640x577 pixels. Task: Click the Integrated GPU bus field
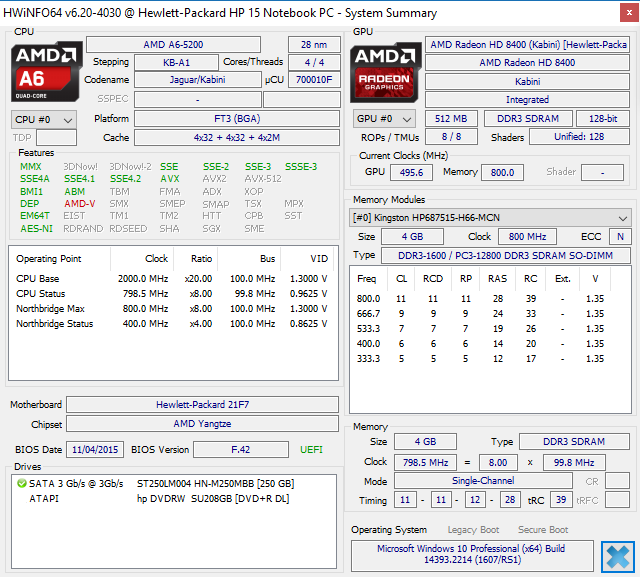527,100
